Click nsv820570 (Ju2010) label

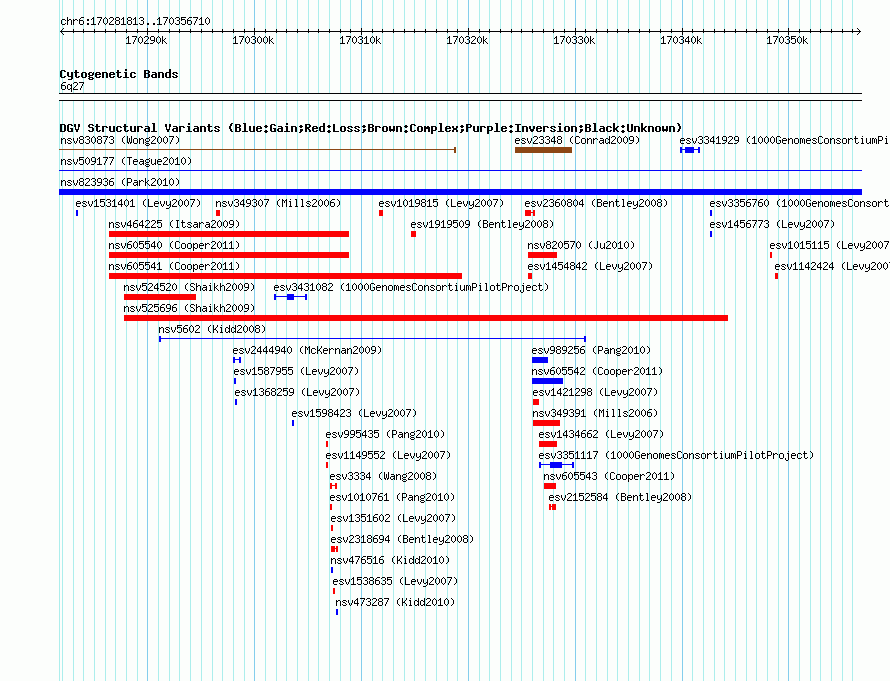581,245
